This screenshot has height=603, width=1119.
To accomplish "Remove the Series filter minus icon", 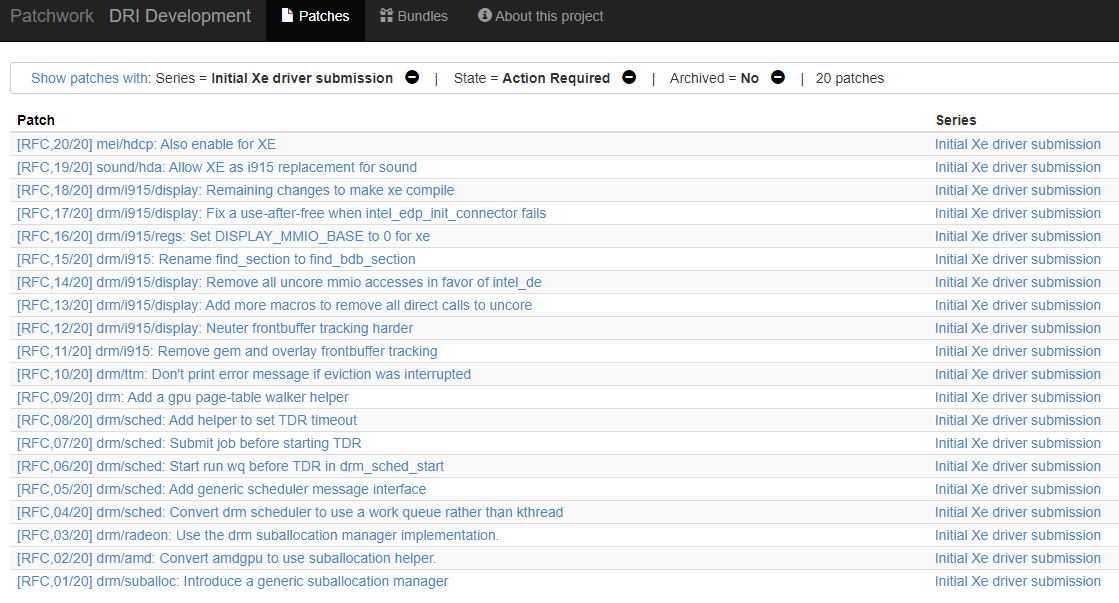I will 412,78.
